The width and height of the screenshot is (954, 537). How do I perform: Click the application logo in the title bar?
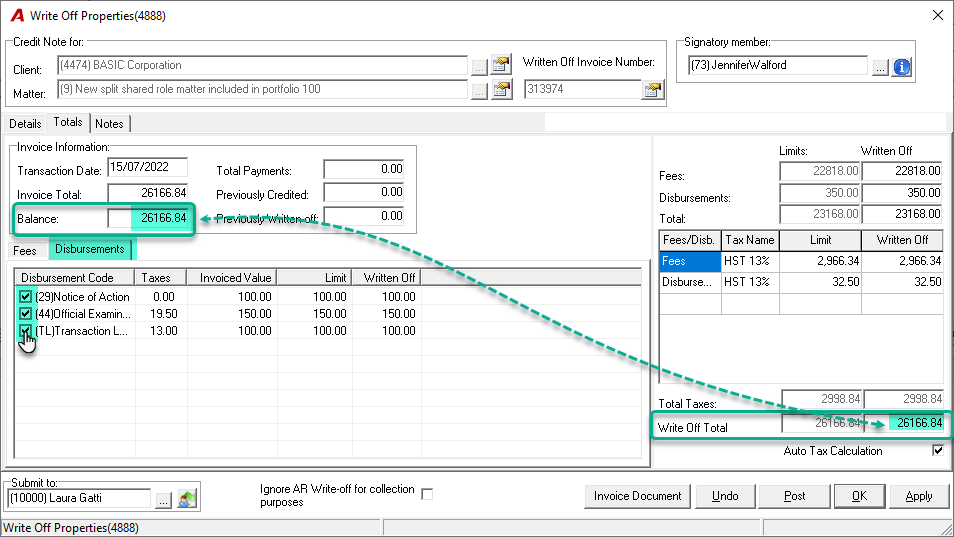(x=18, y=15)
